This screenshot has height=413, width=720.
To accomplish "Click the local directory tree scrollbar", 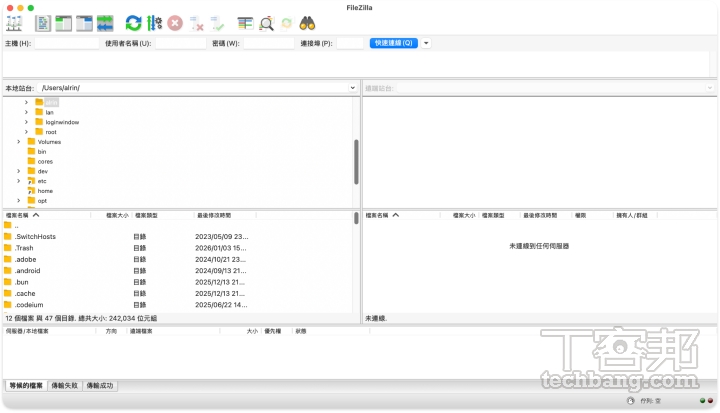I will (356, 160).
